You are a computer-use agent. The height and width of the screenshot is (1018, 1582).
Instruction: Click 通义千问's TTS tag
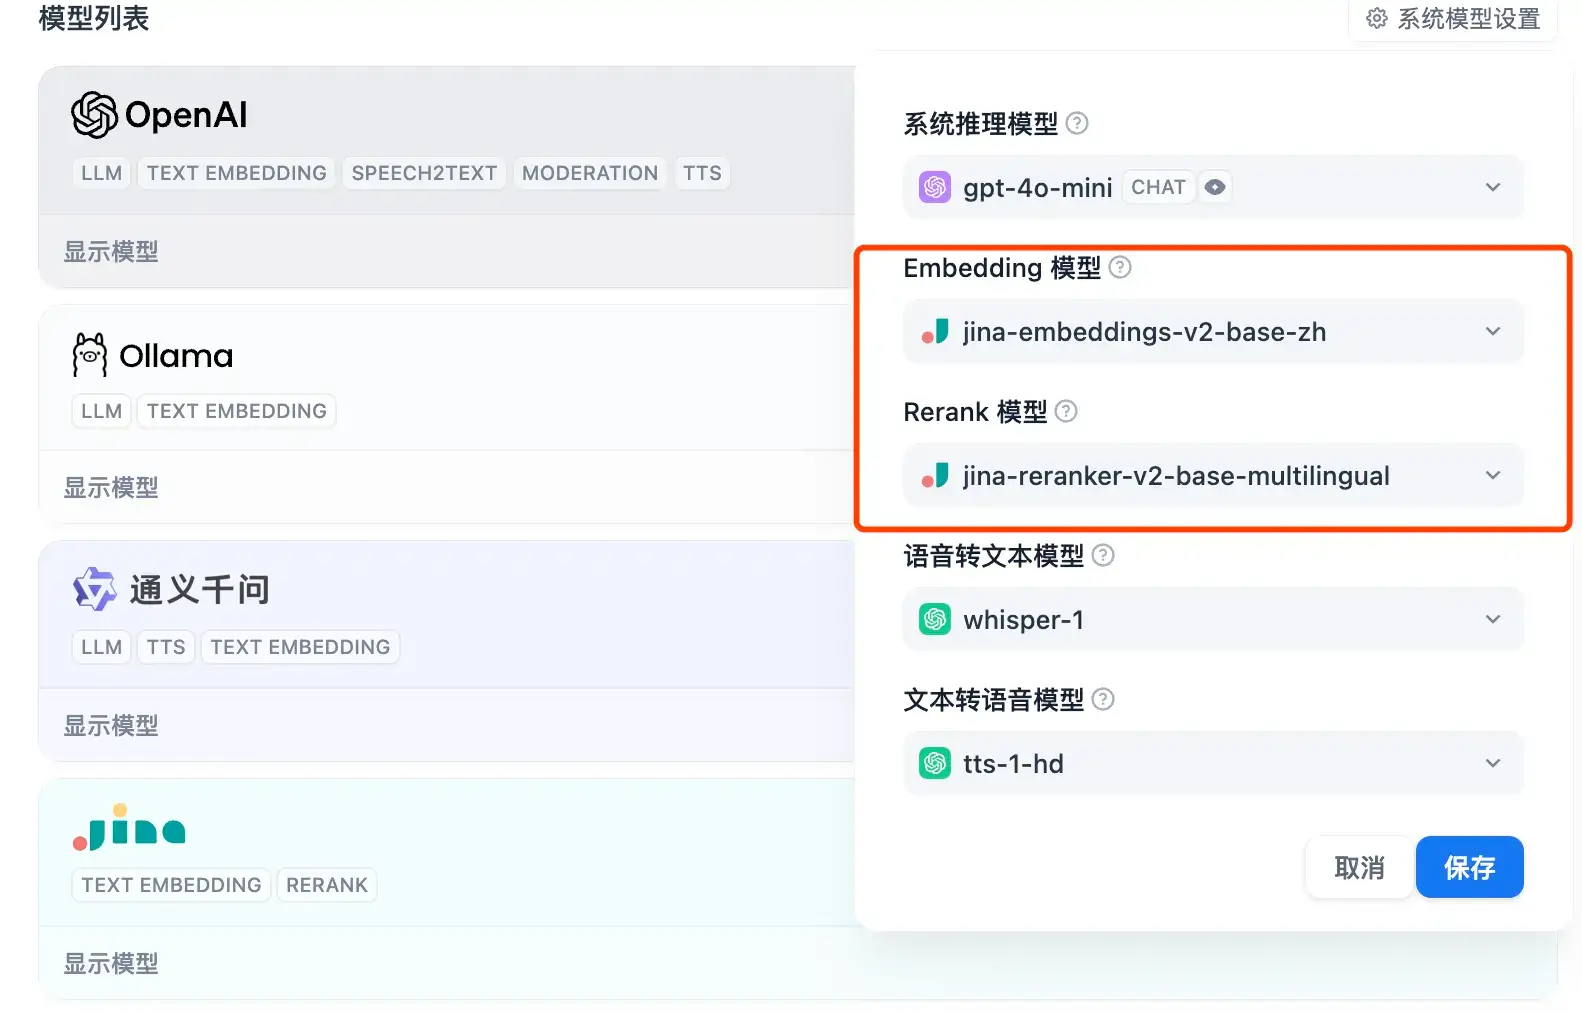166,647
